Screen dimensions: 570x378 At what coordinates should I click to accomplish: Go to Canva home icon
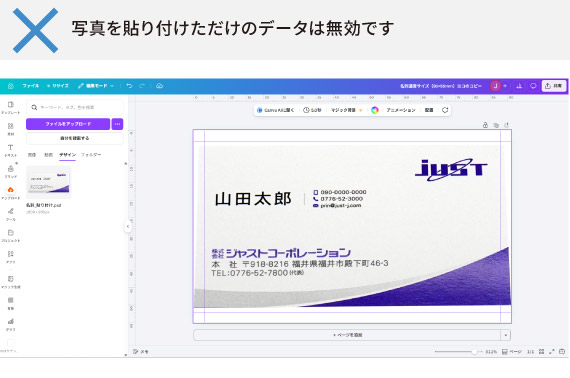pos(11,86)
